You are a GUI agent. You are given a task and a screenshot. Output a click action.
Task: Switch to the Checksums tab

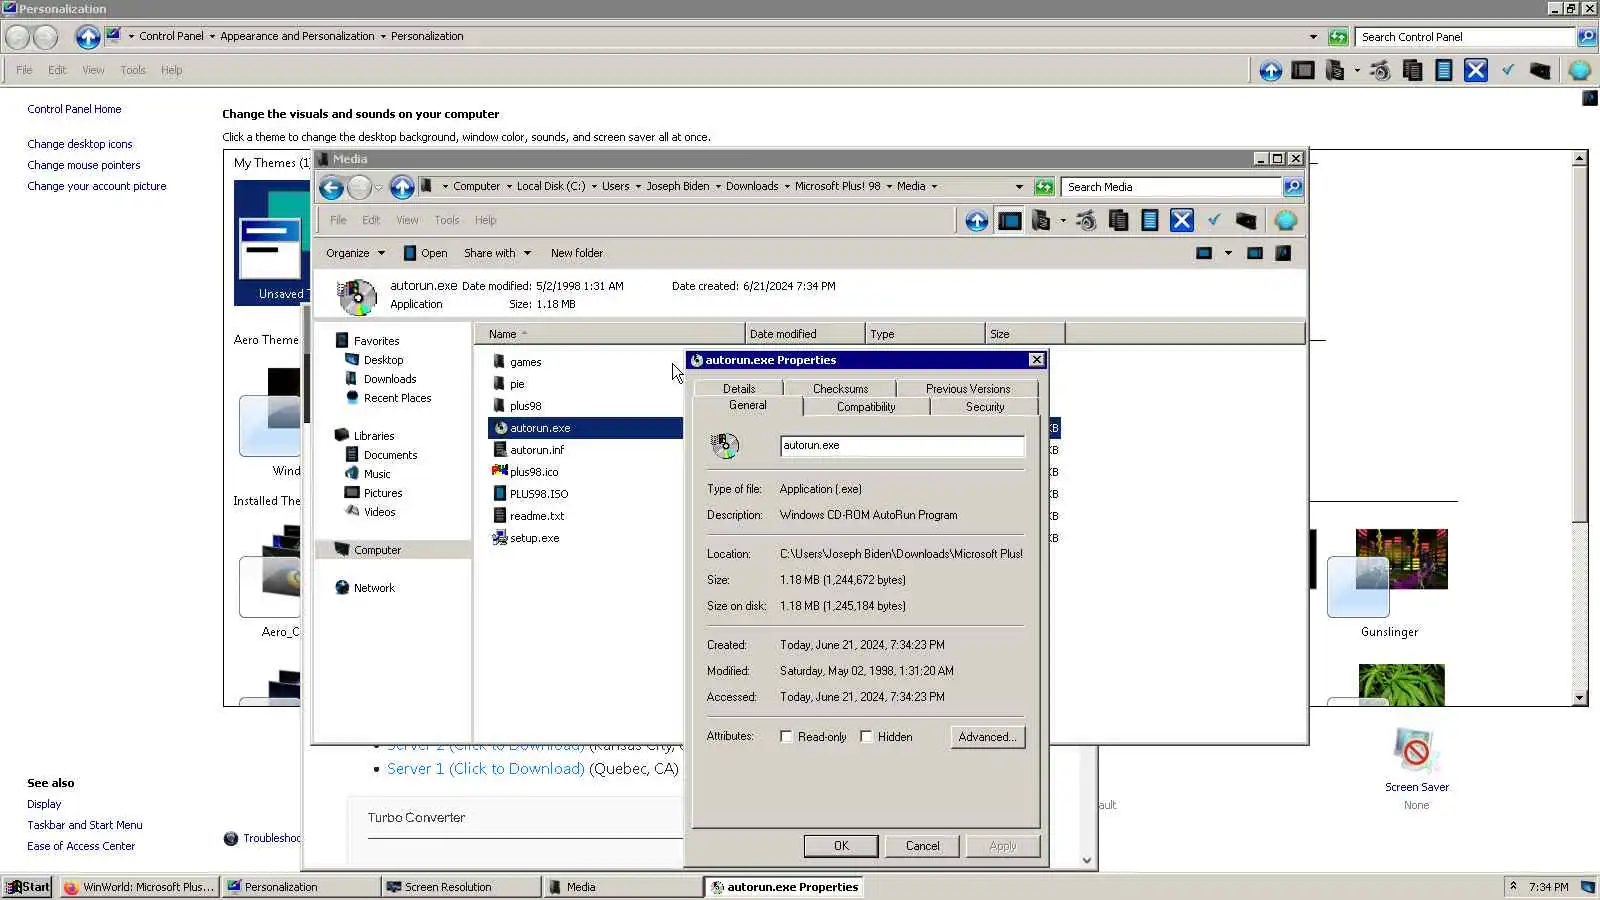(x=840, y=389)
